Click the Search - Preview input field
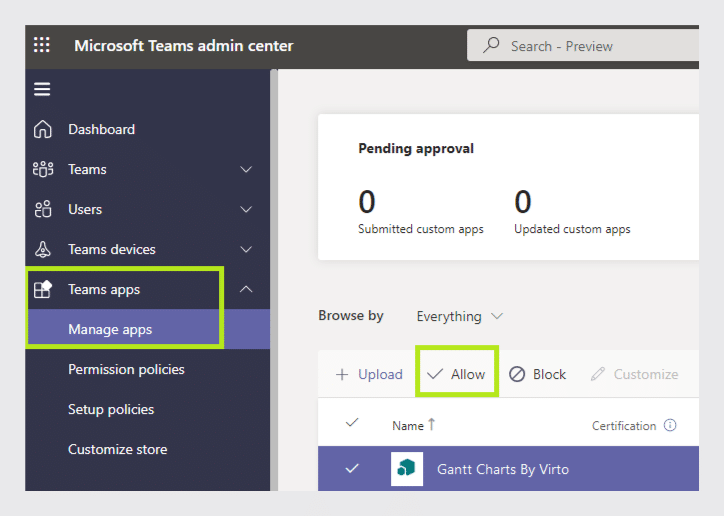Screen dimensions: 724x516 click(583, 45)
